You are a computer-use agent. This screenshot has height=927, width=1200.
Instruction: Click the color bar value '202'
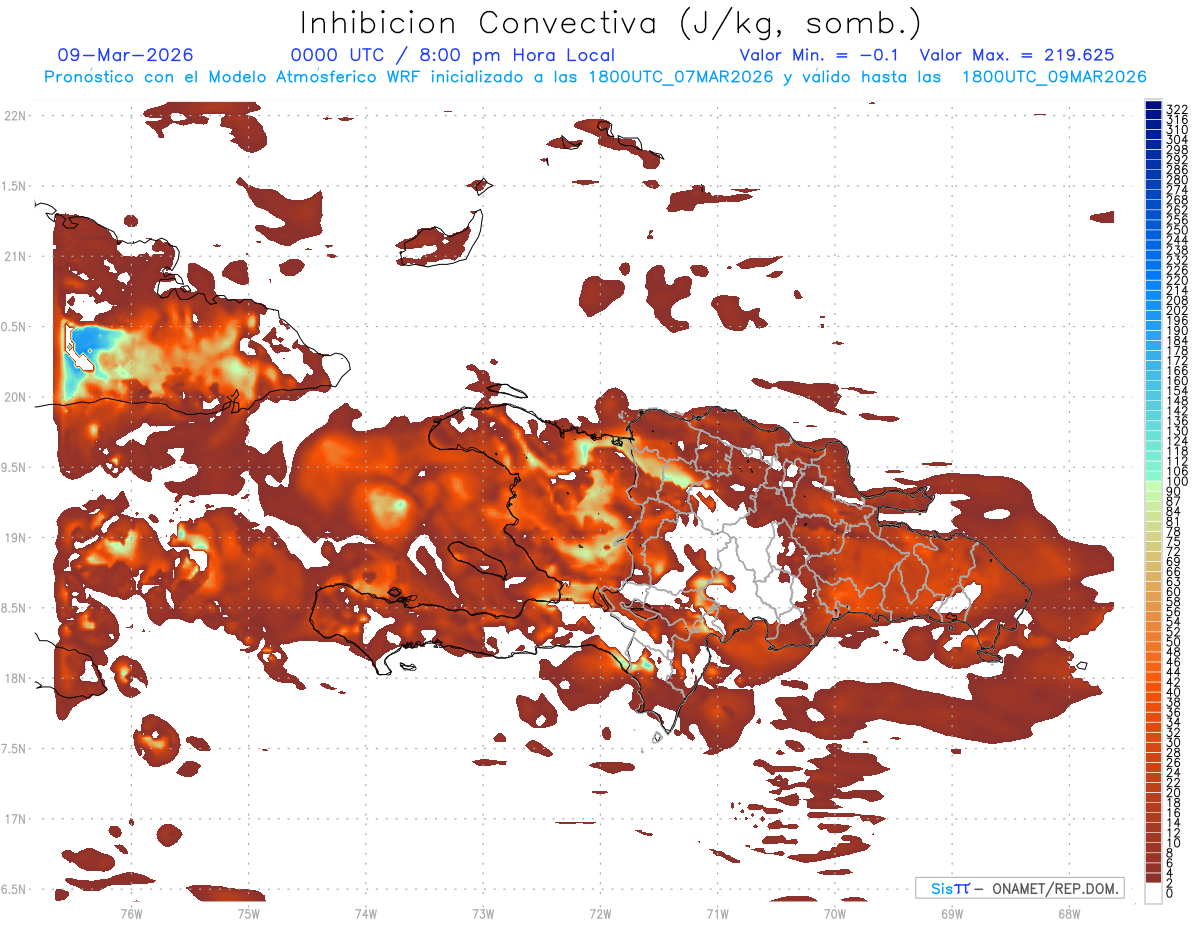click(1177, 310)
